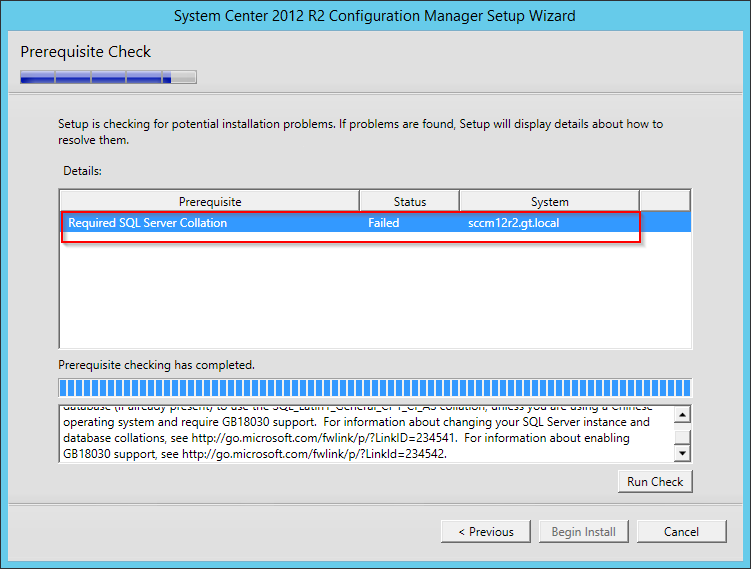Click the prerequisite checking progress bar

(375, 387)
